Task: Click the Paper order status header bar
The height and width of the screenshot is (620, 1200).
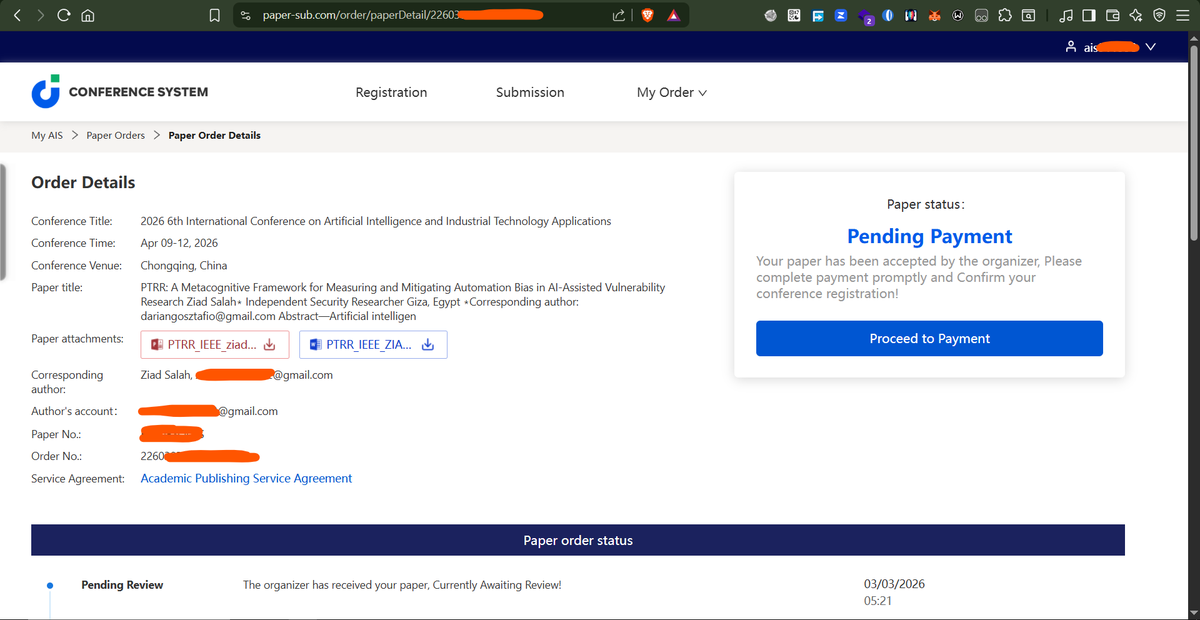Action: click(x=578, y=540)
